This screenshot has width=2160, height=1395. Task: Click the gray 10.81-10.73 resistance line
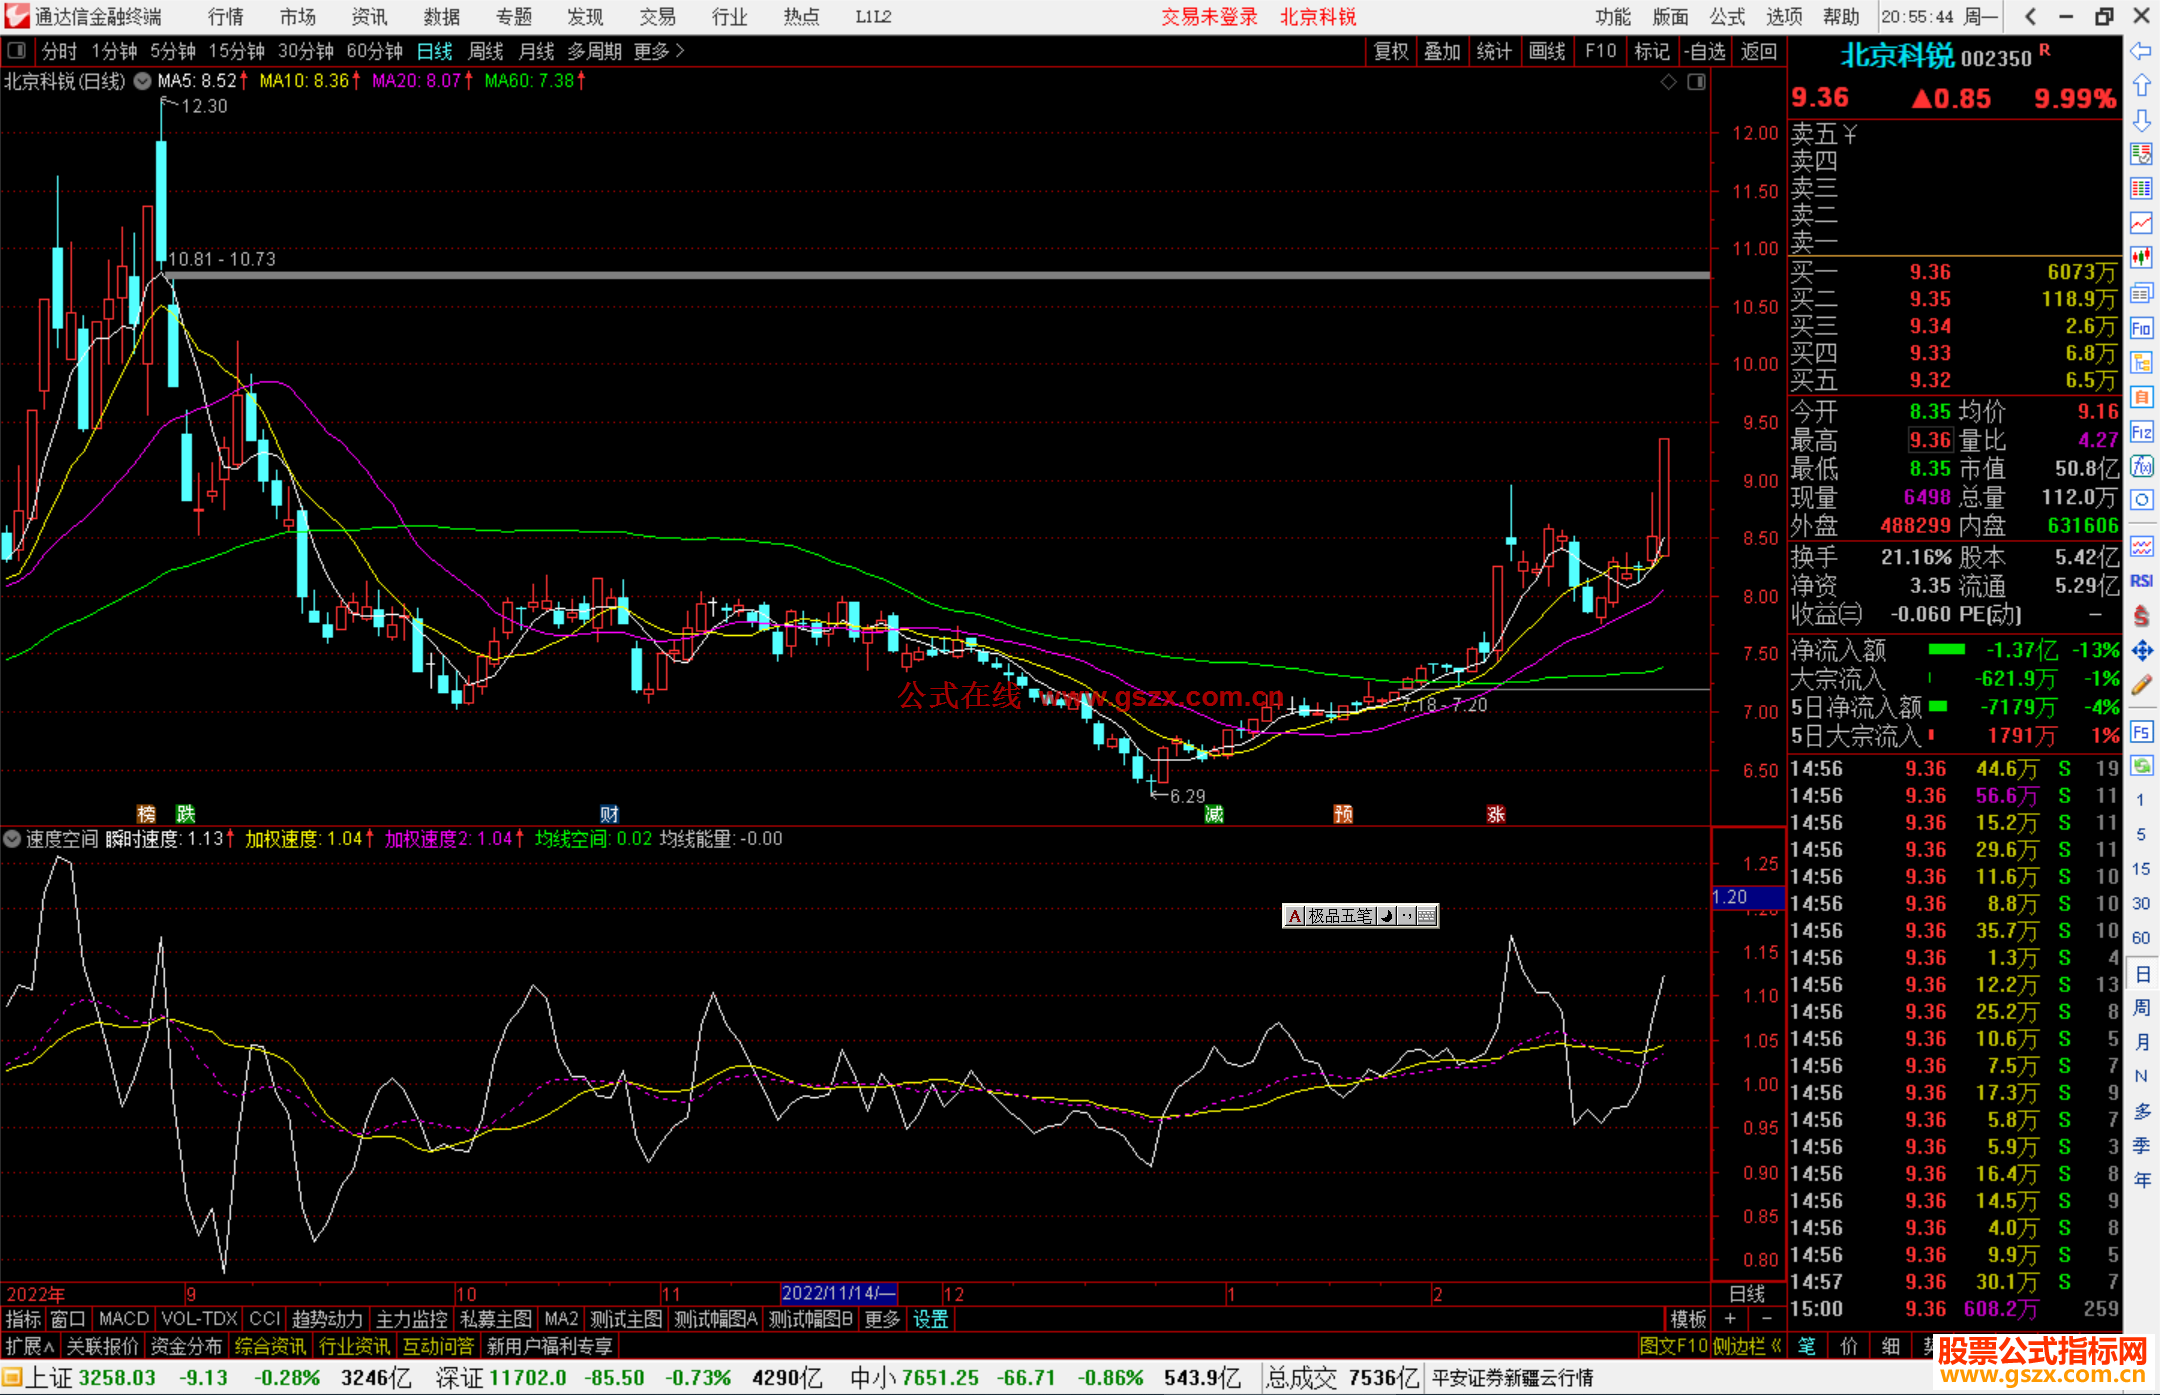(900, 275)
